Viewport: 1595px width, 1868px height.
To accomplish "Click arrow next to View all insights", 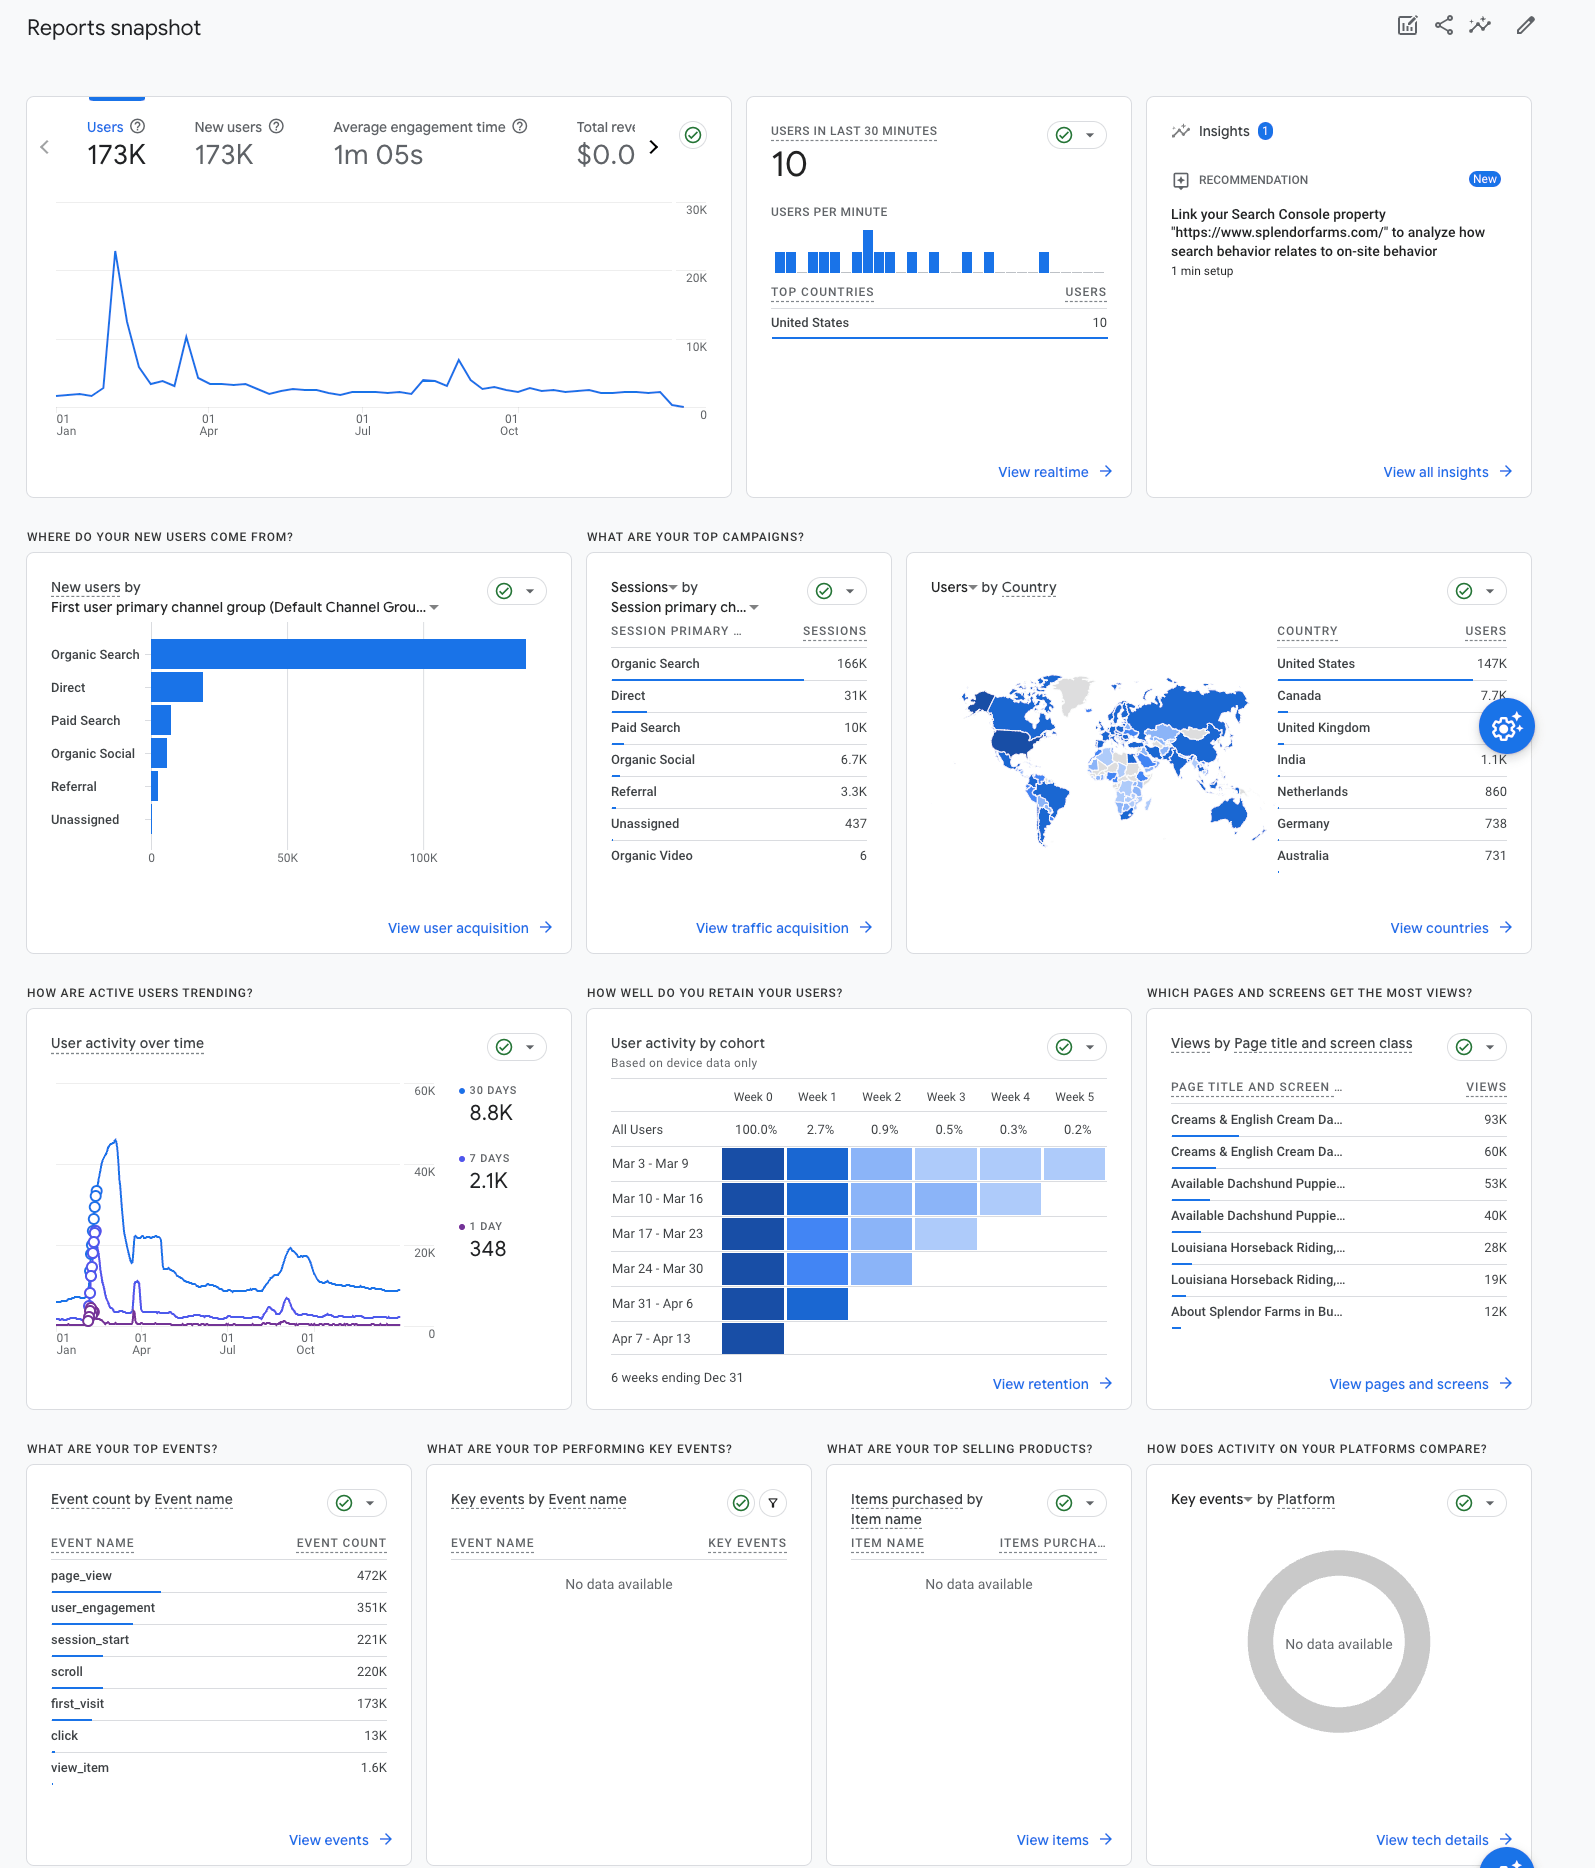I will (1506, 471).
